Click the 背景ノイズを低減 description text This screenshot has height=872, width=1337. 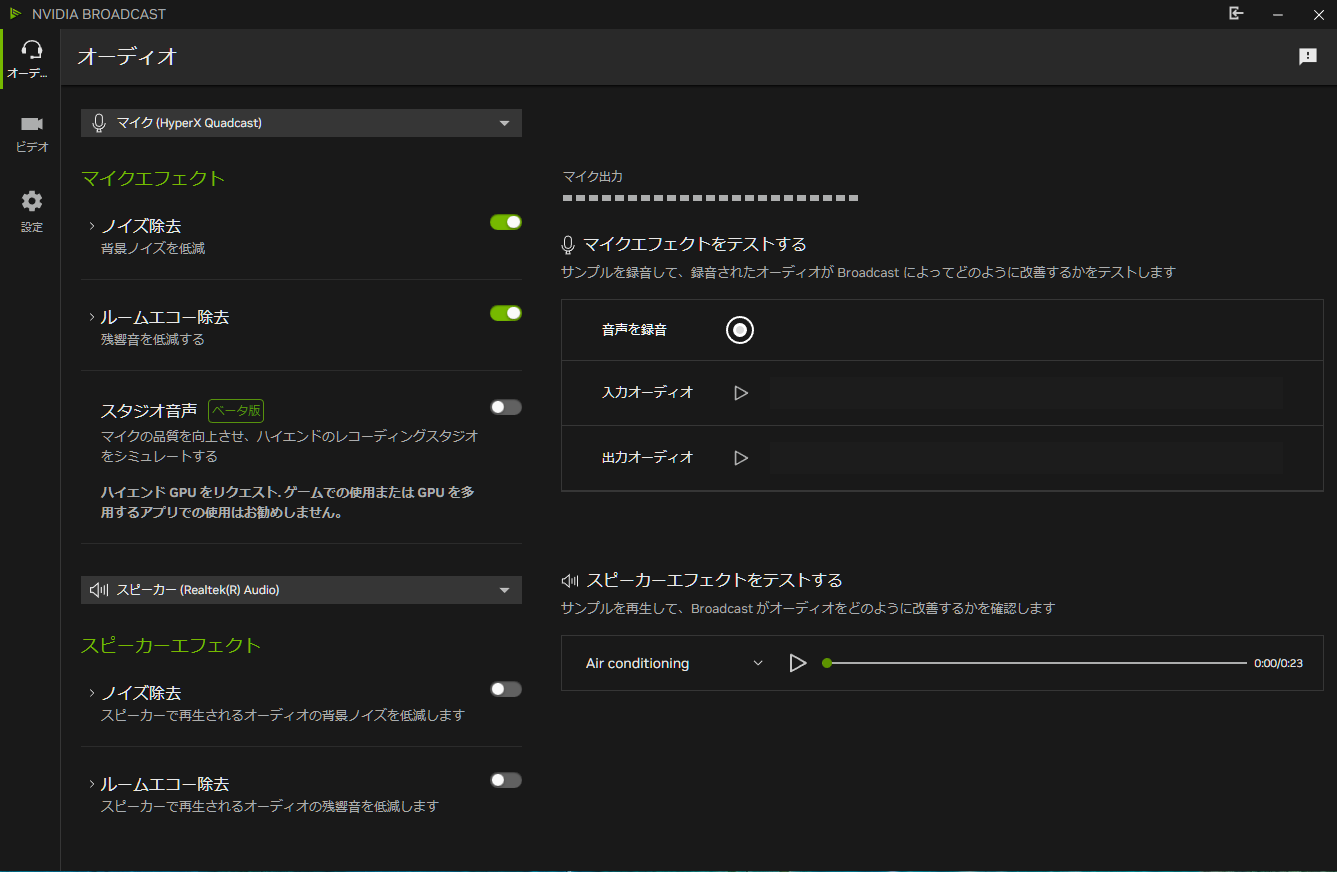(x=153, y=248)
